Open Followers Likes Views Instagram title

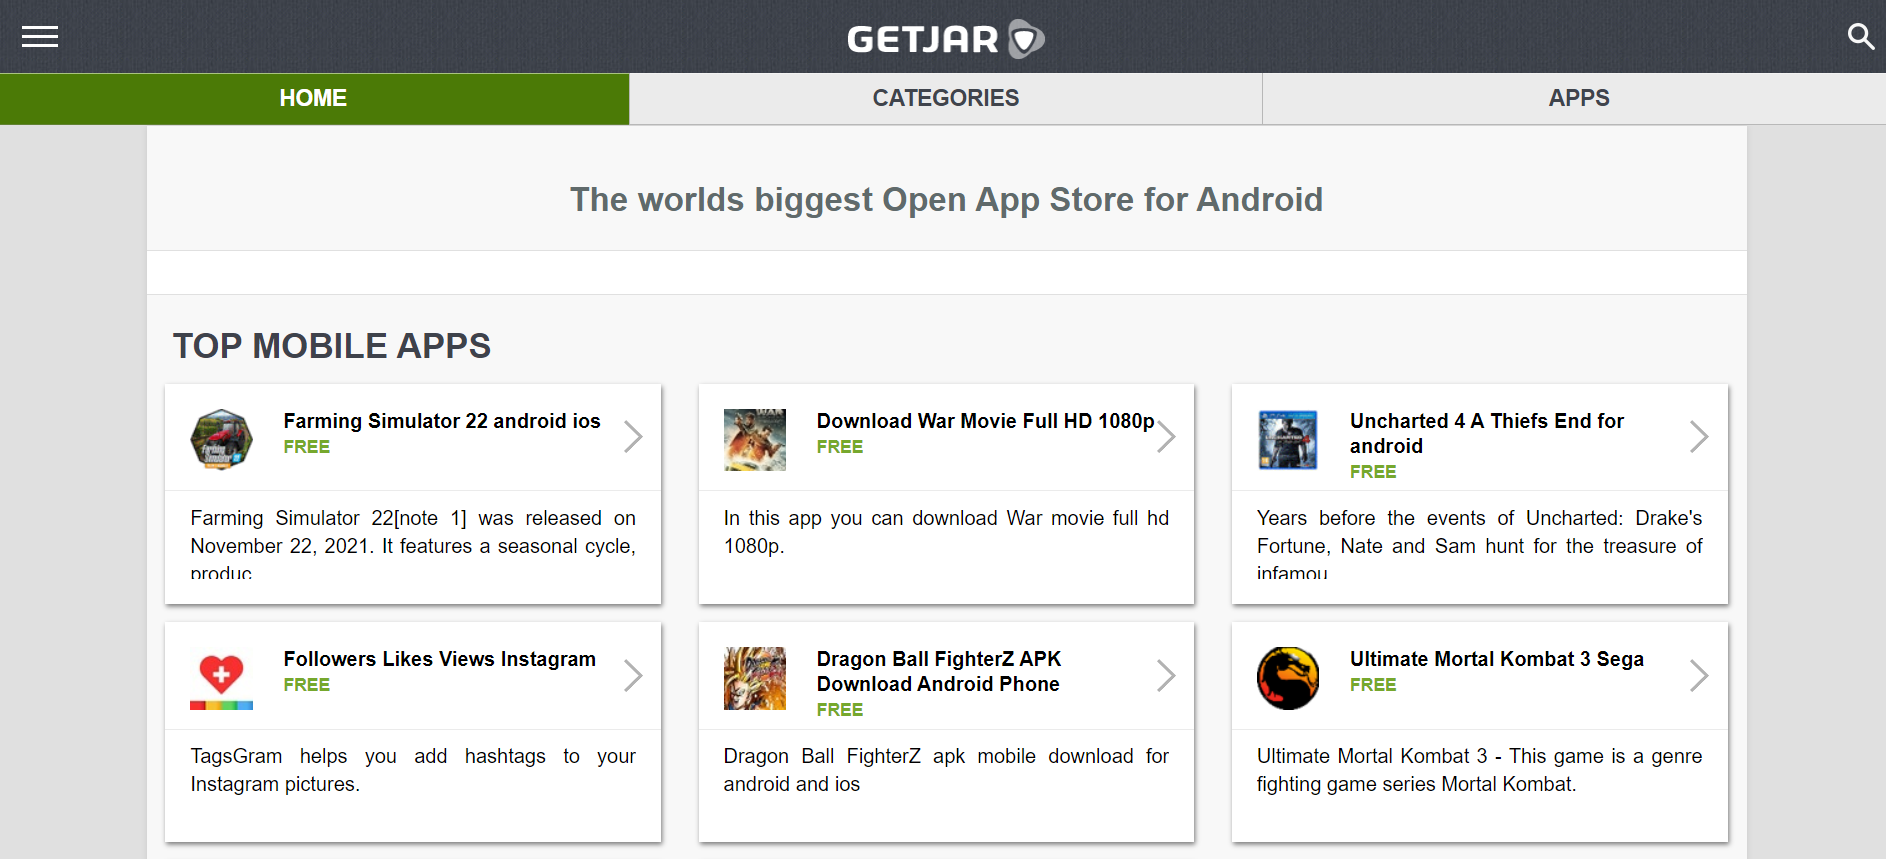coord(440,659)
